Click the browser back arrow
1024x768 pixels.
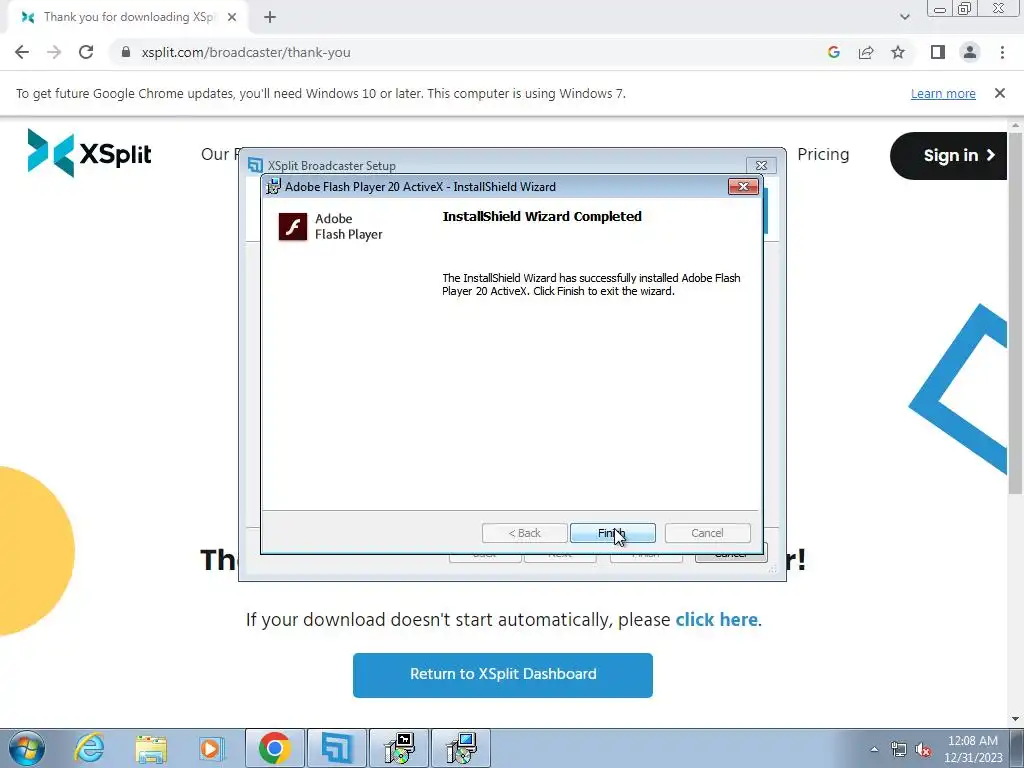pos(22,52)
